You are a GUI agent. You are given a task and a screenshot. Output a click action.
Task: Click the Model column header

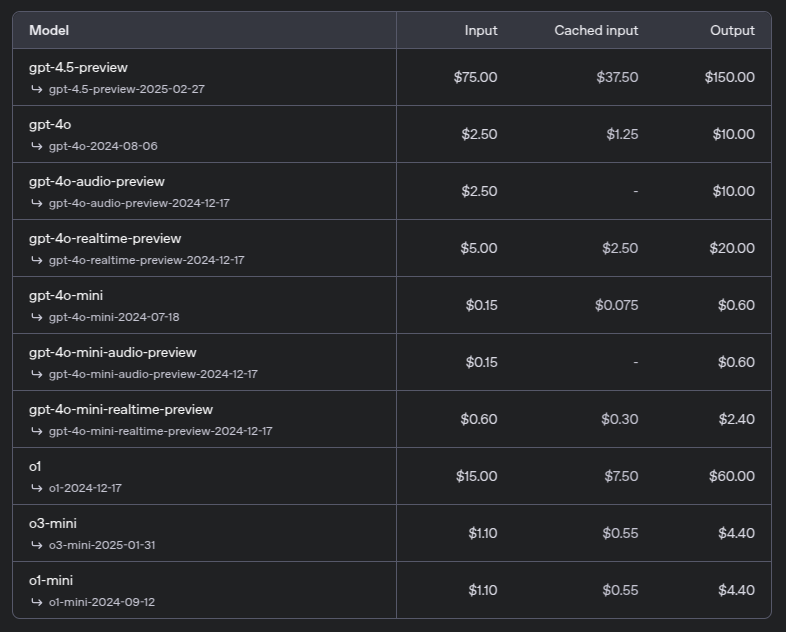tap(49, 31)
